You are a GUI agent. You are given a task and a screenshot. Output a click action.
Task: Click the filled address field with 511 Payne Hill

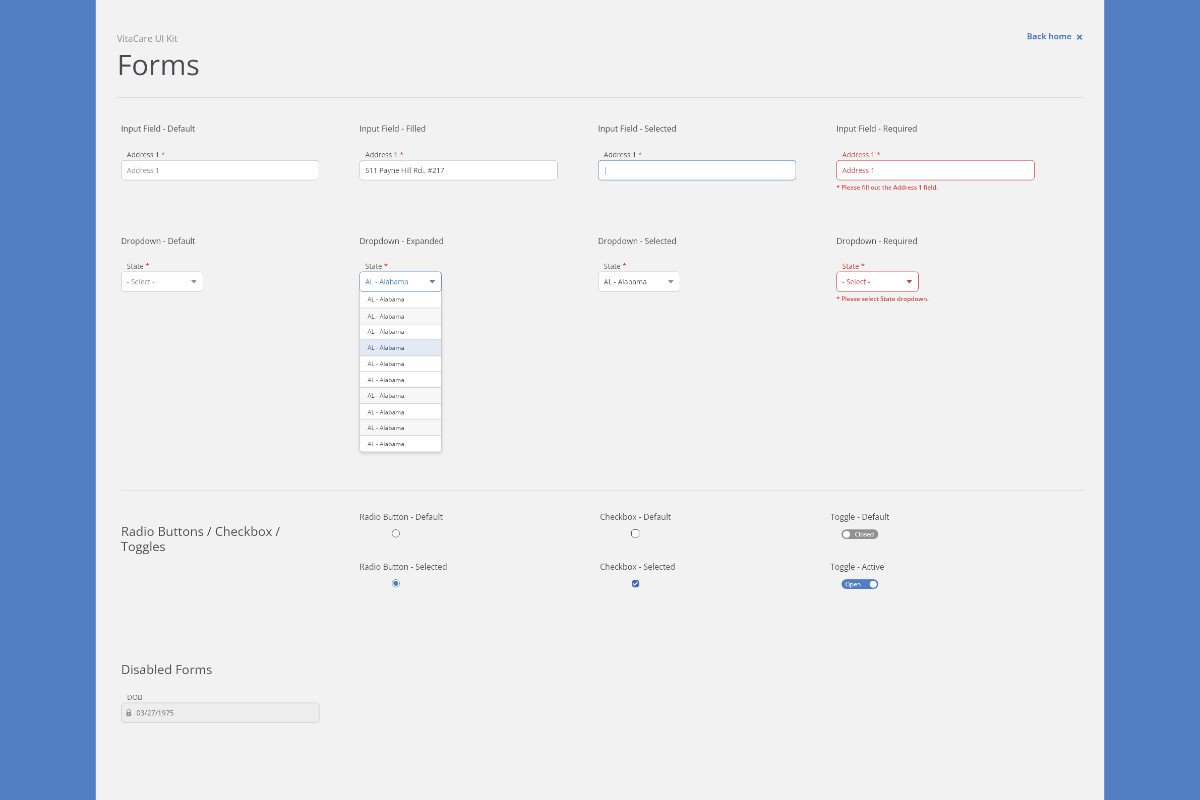458,171
